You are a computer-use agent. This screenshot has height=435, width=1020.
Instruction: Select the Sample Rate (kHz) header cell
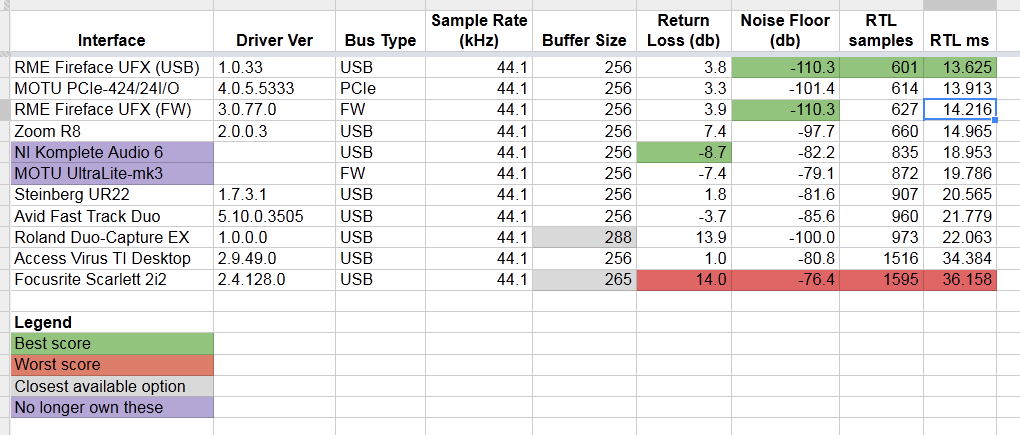[x=478, y=31]
